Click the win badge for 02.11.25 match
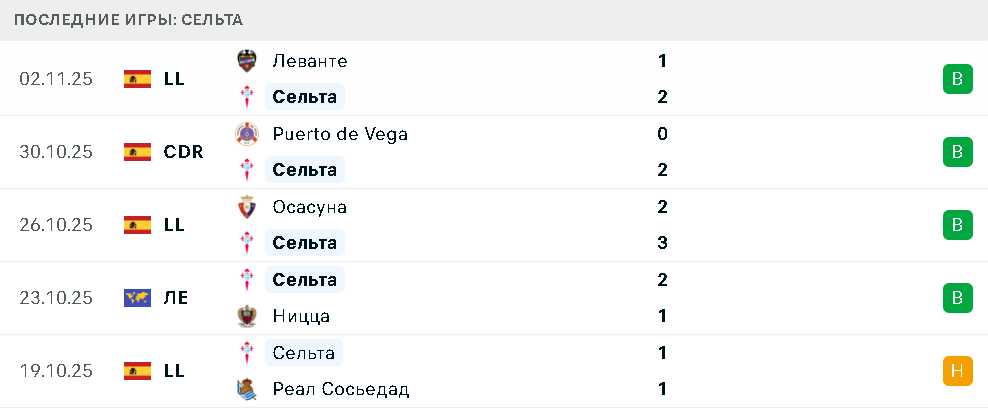Viewport: 988px width, 408px height. point(957,79)
